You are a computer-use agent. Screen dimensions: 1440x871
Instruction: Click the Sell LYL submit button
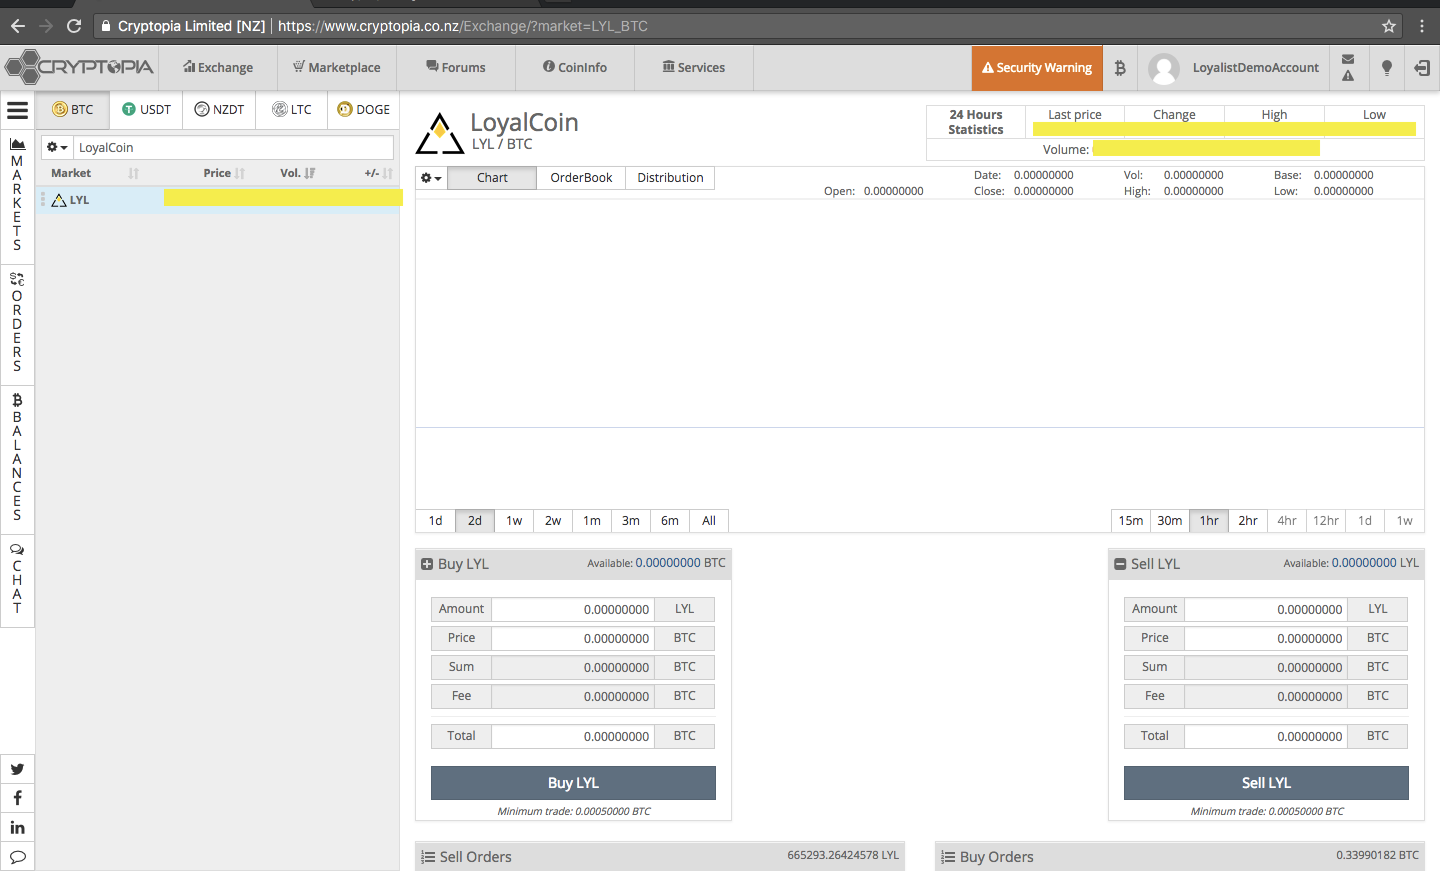click(1266, 783)
